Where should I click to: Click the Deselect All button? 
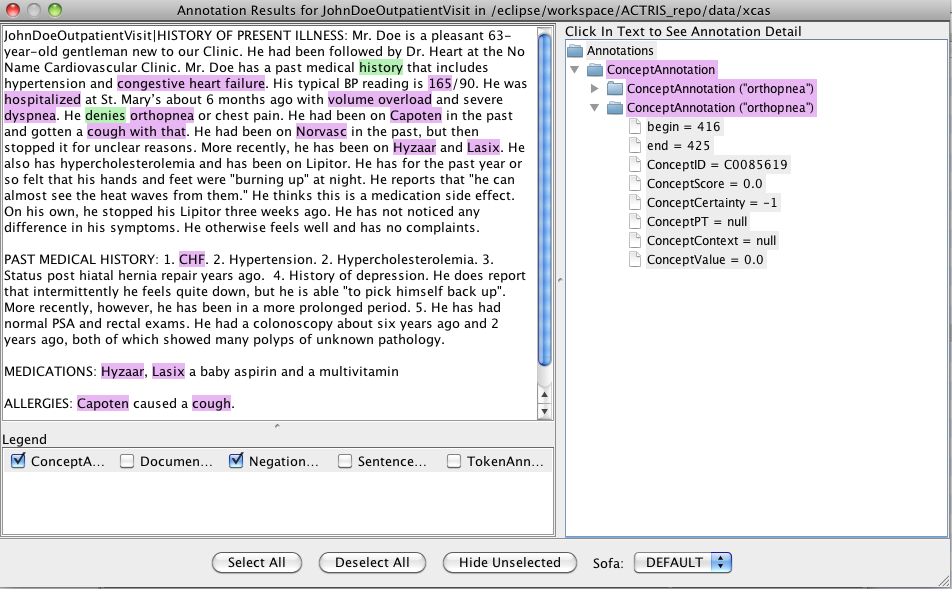(x=372, y=562)
